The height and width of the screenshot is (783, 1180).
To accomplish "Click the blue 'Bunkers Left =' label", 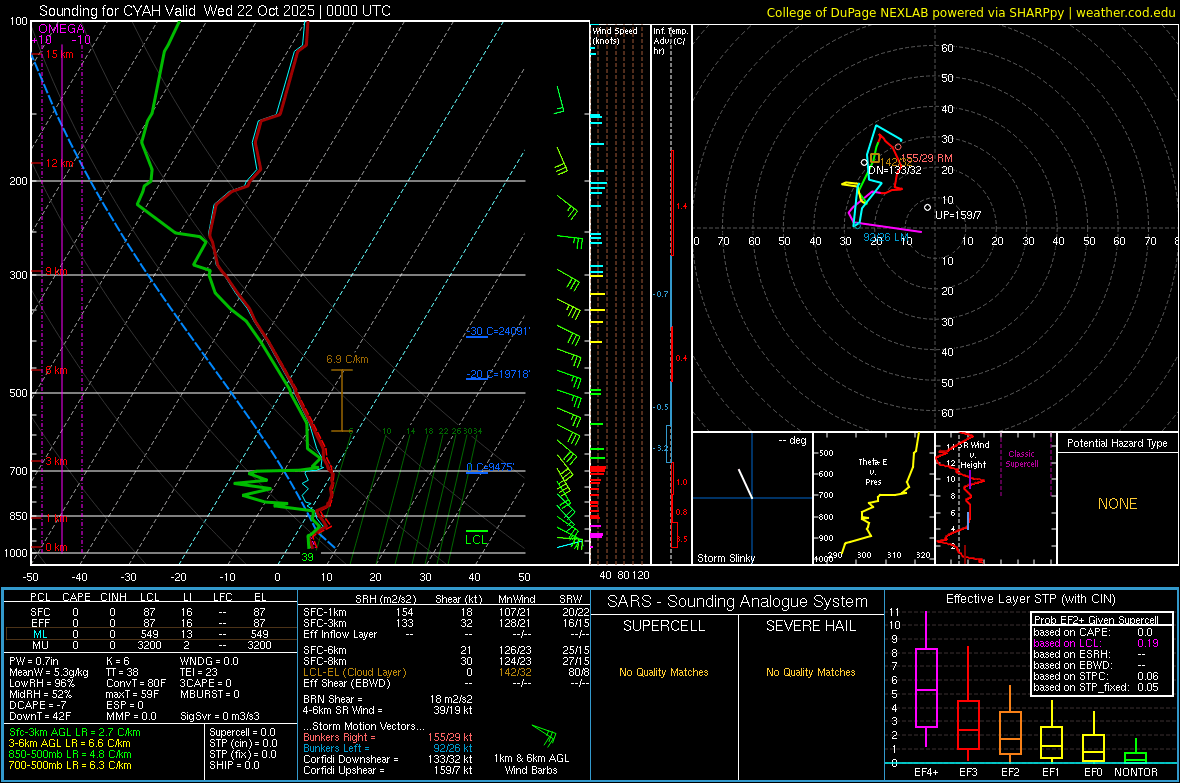I will (336, 748).
